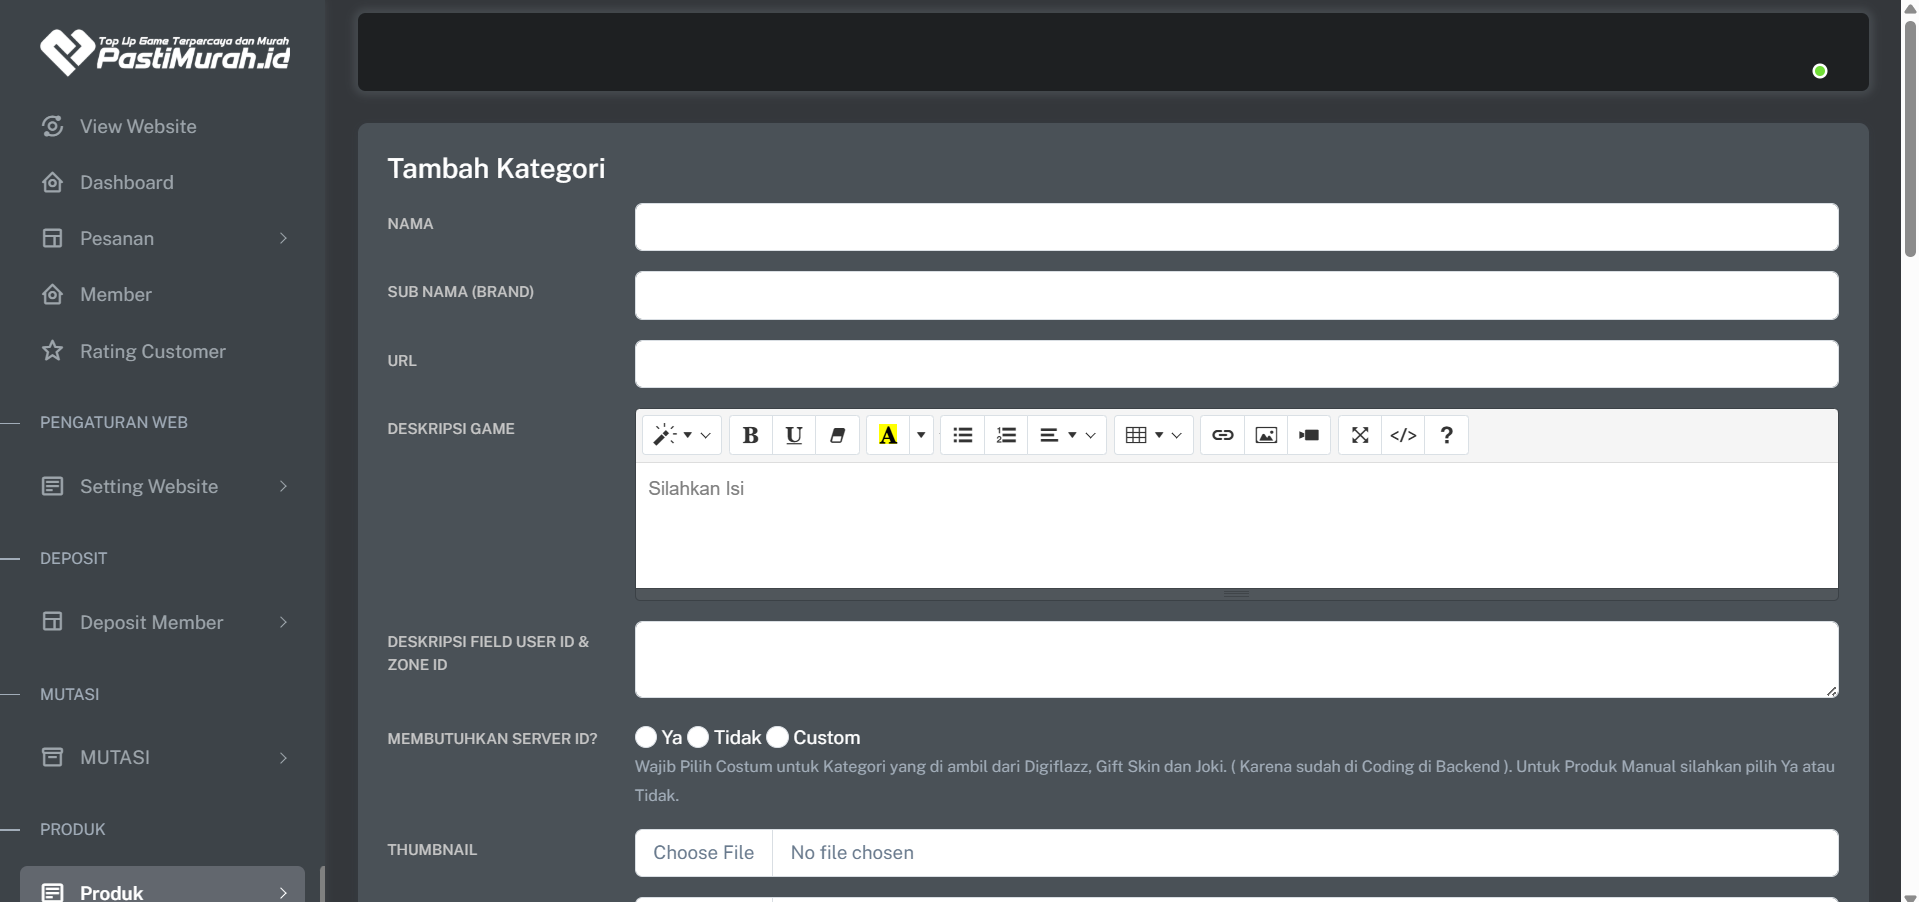Insert a picture using image icon
The height and width of the screenshot is (902, 1919).
pos(1266,435)
